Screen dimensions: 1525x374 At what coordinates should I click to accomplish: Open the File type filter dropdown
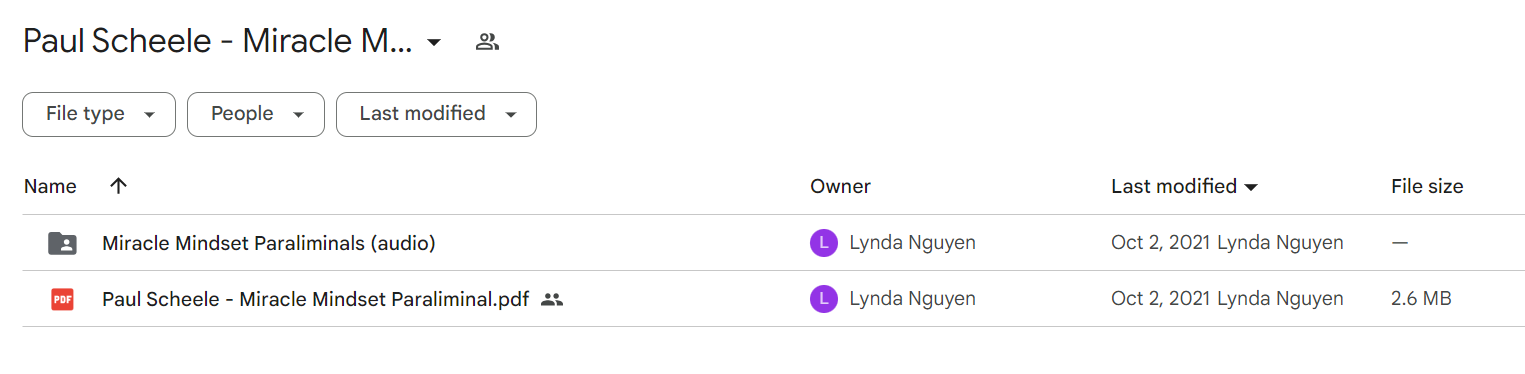coord(99,114)
